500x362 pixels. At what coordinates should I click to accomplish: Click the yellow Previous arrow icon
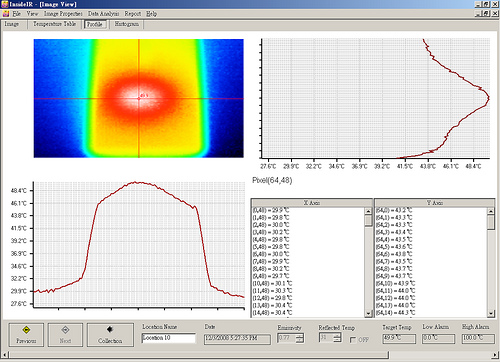26,330
